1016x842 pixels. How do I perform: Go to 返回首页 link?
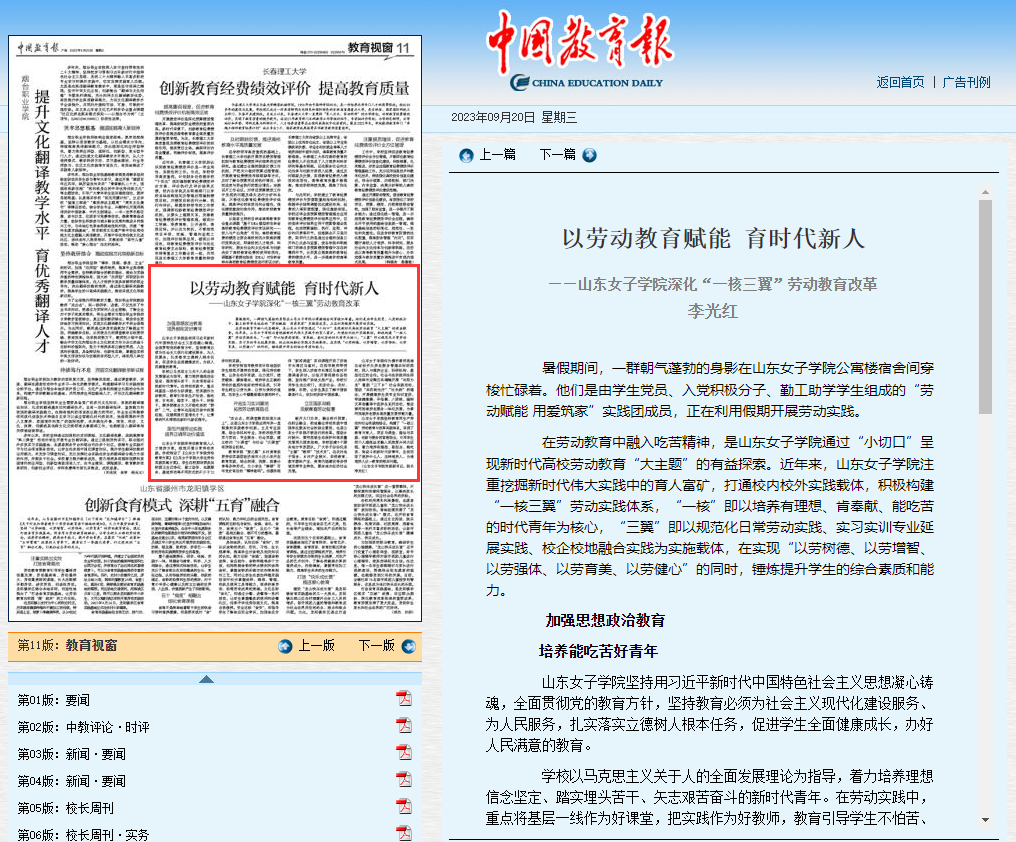pyautogui.click(x=900, y=82)
